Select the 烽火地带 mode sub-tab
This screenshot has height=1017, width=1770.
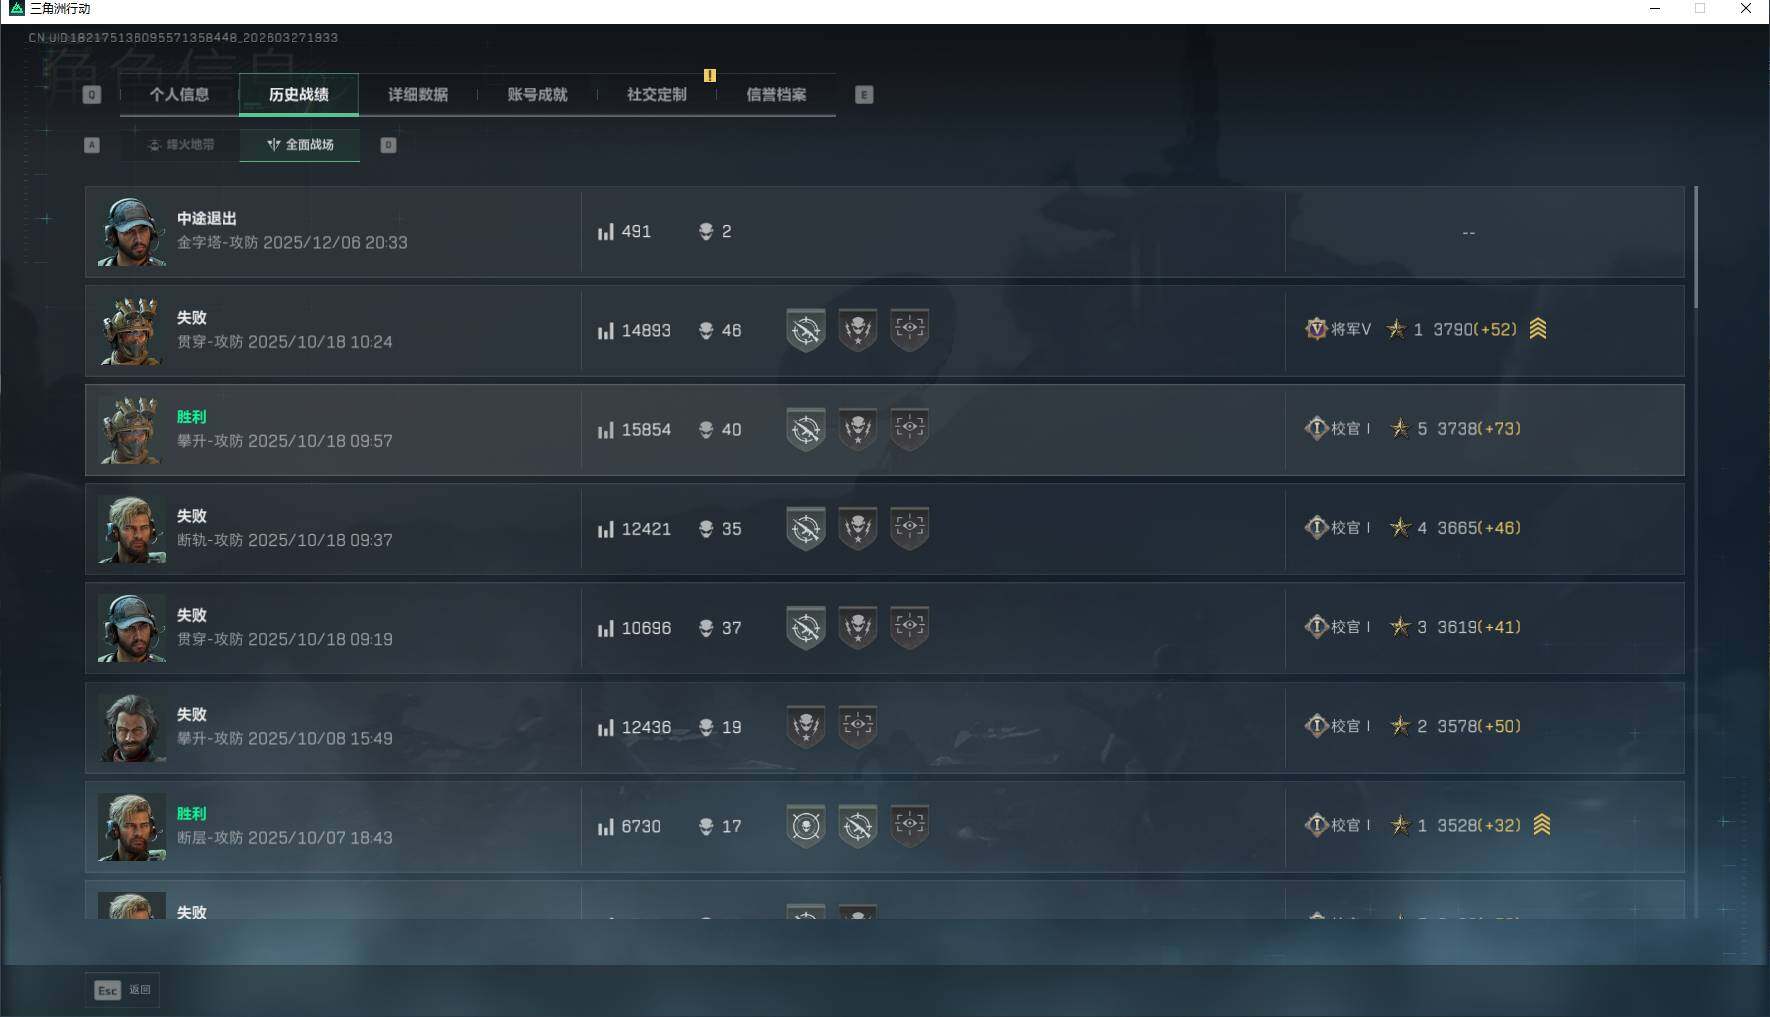point(181,145)
